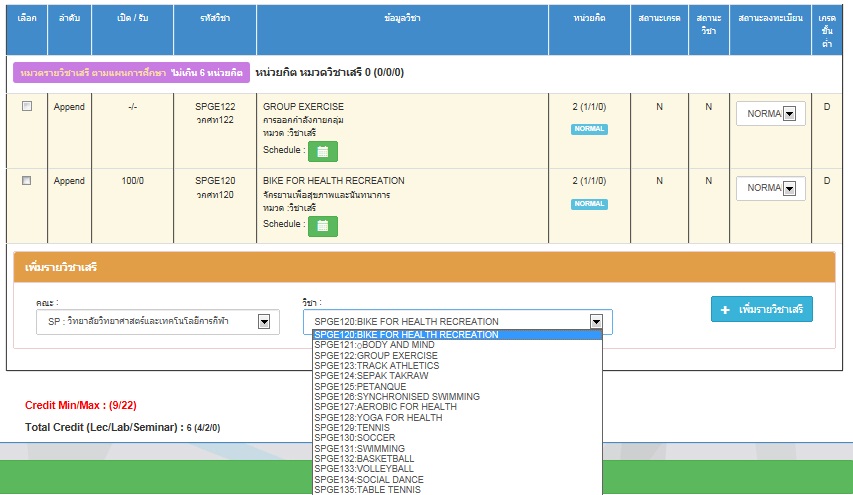
Task: Open NORMAL status dropdown for SPGE120
Action: [770, 188]
